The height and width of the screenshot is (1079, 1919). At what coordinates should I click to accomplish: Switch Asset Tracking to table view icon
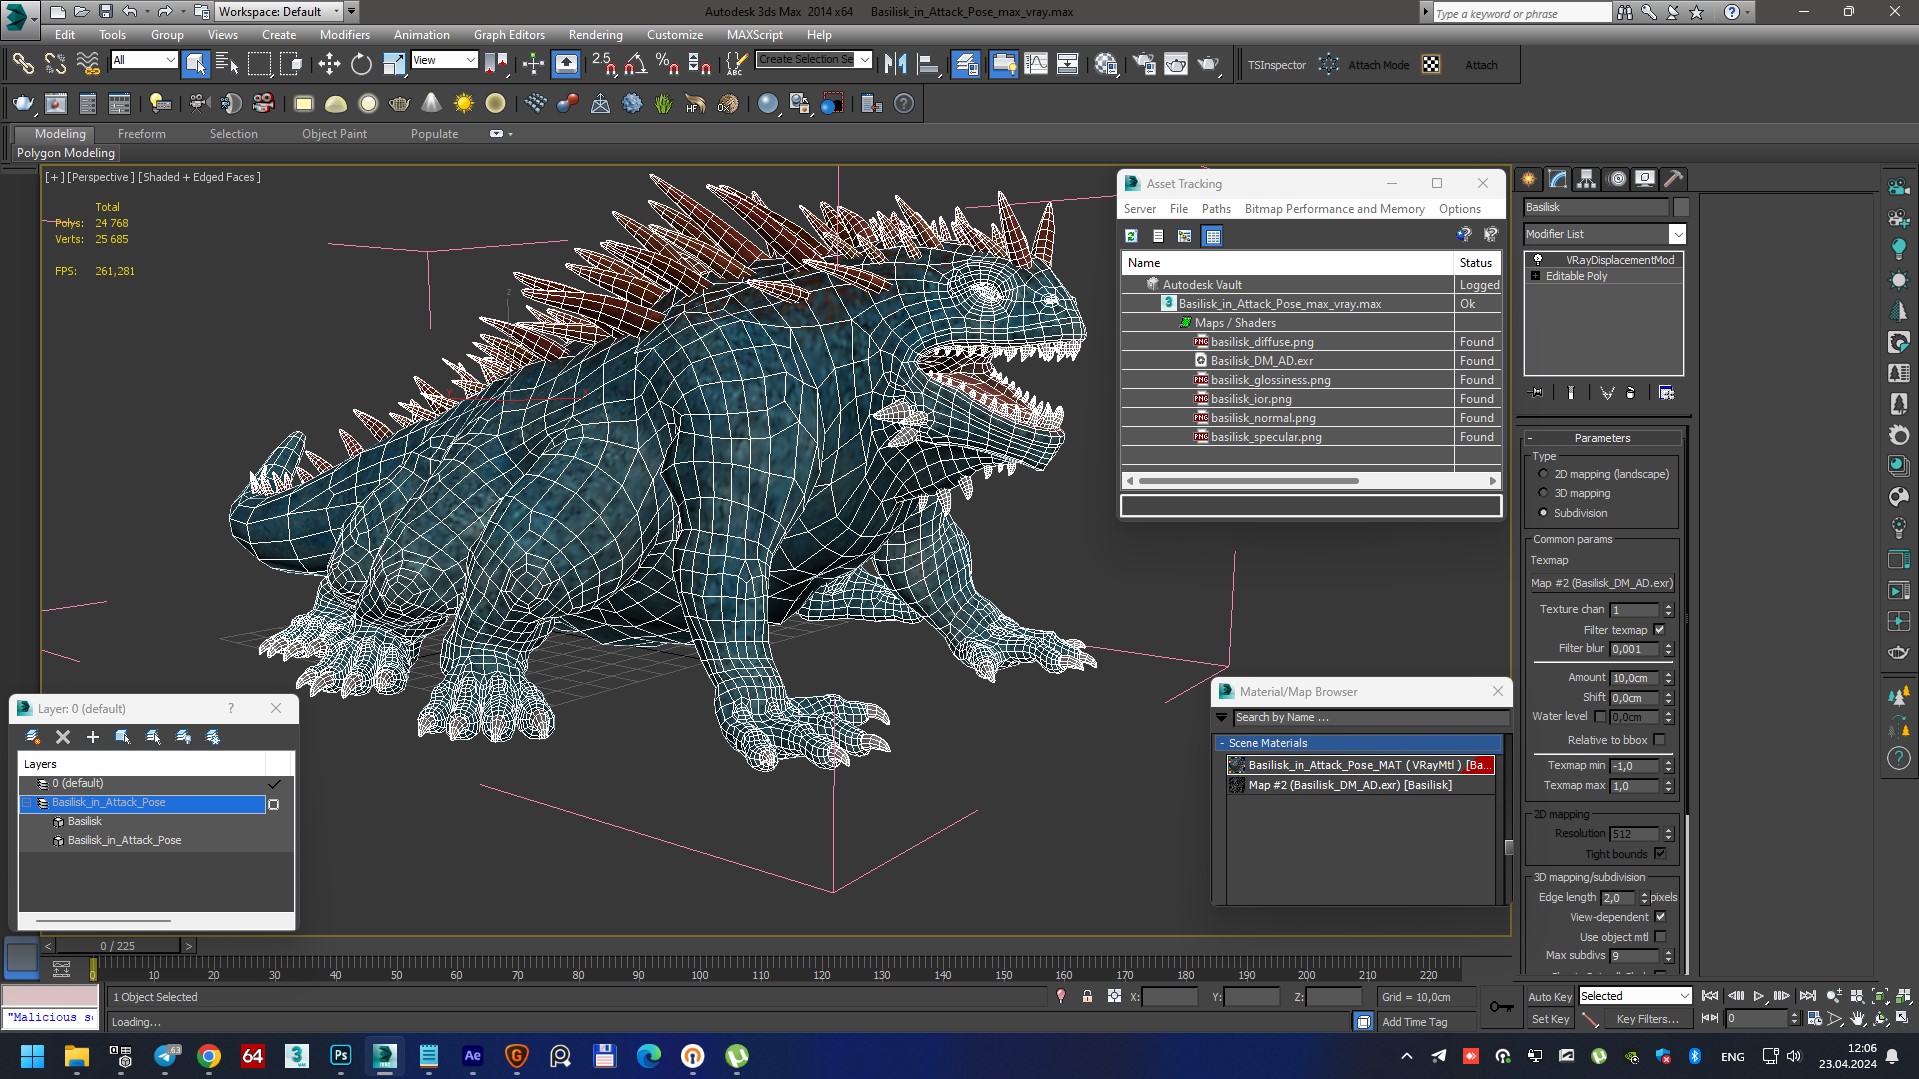tap(1213, 236)
